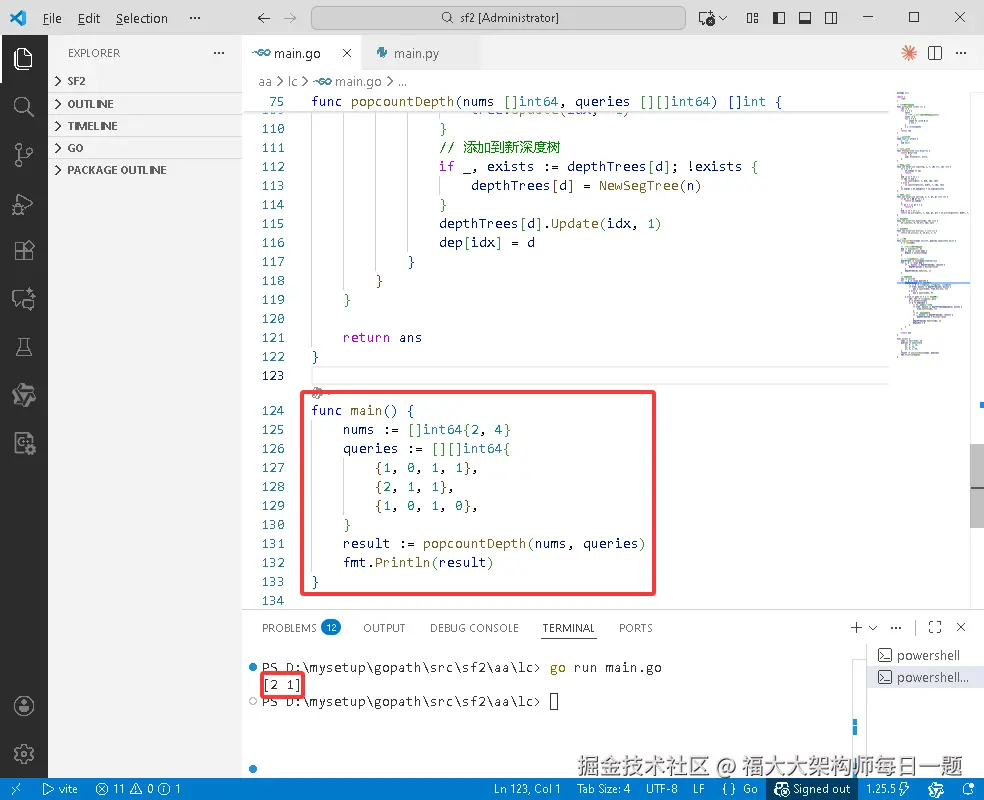Toggle Secondary Side Bar visibility
This screenshot has height=800, width=984.
[x=831, y=18]
